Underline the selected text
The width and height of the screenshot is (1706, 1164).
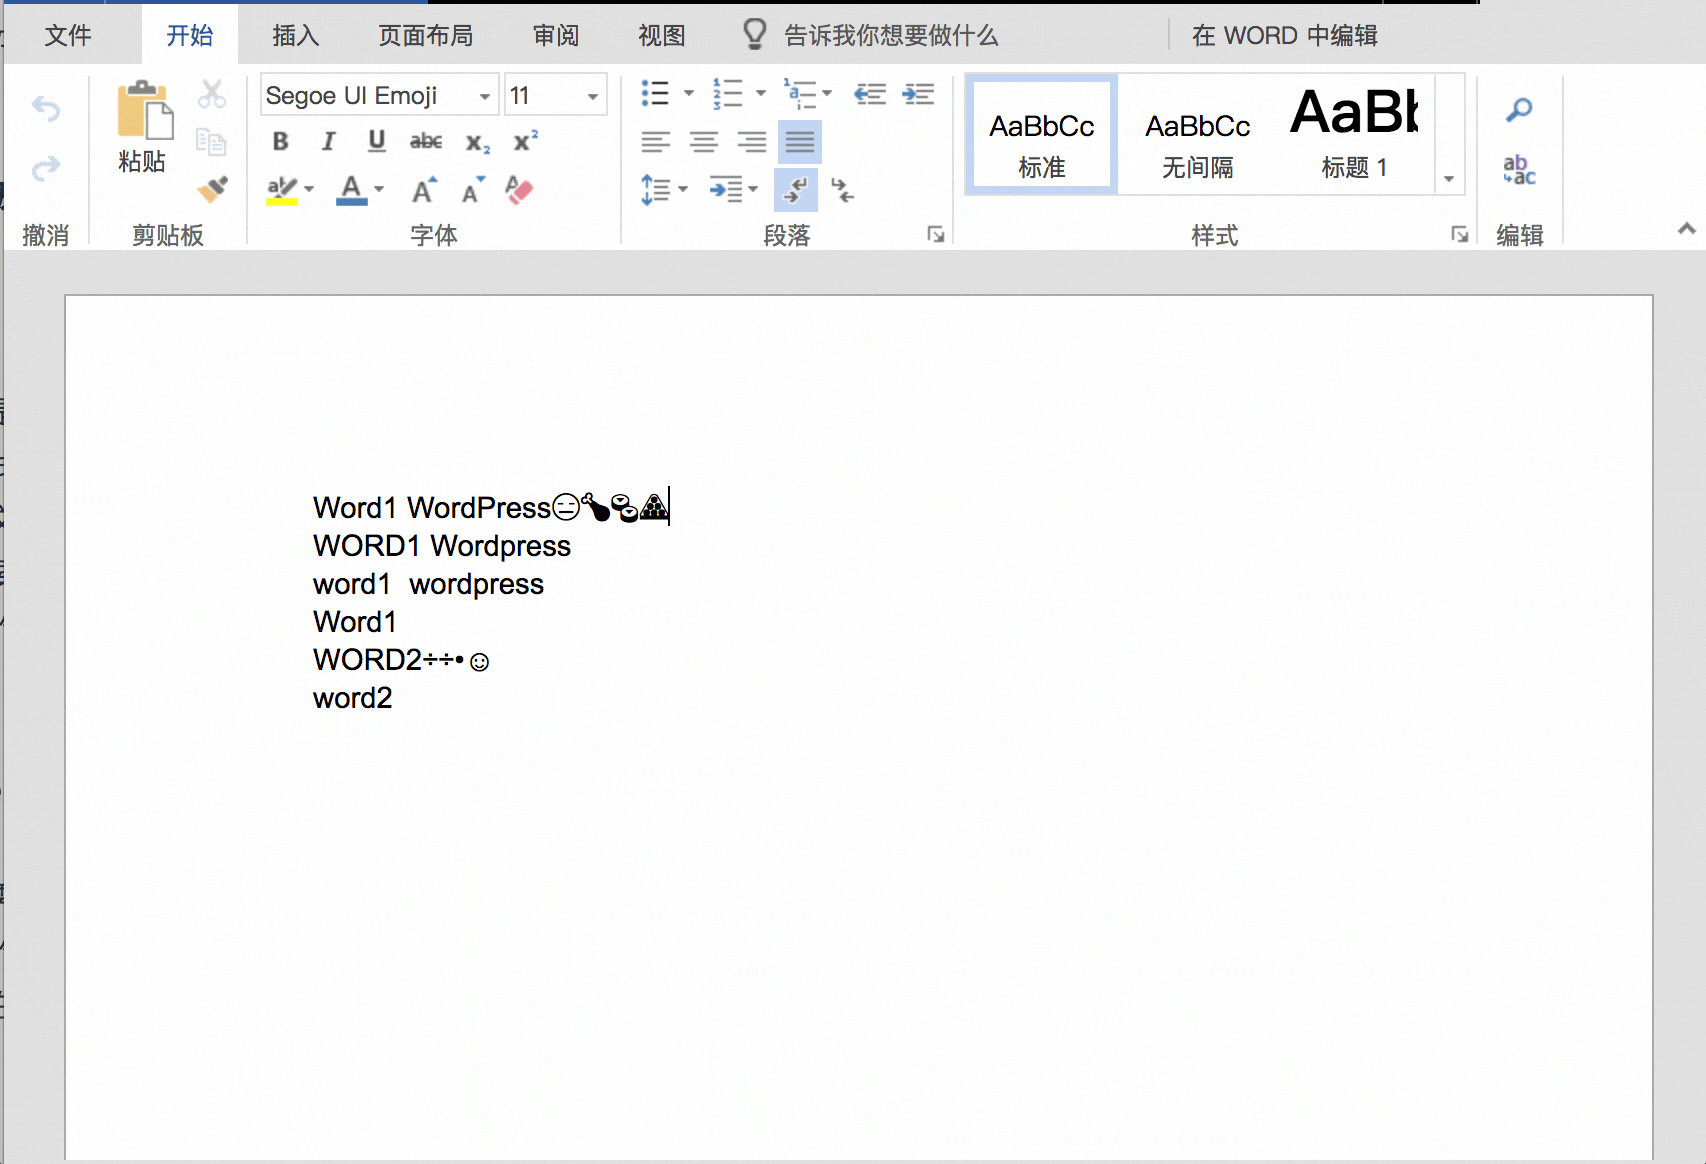click(x=376, y=141)
